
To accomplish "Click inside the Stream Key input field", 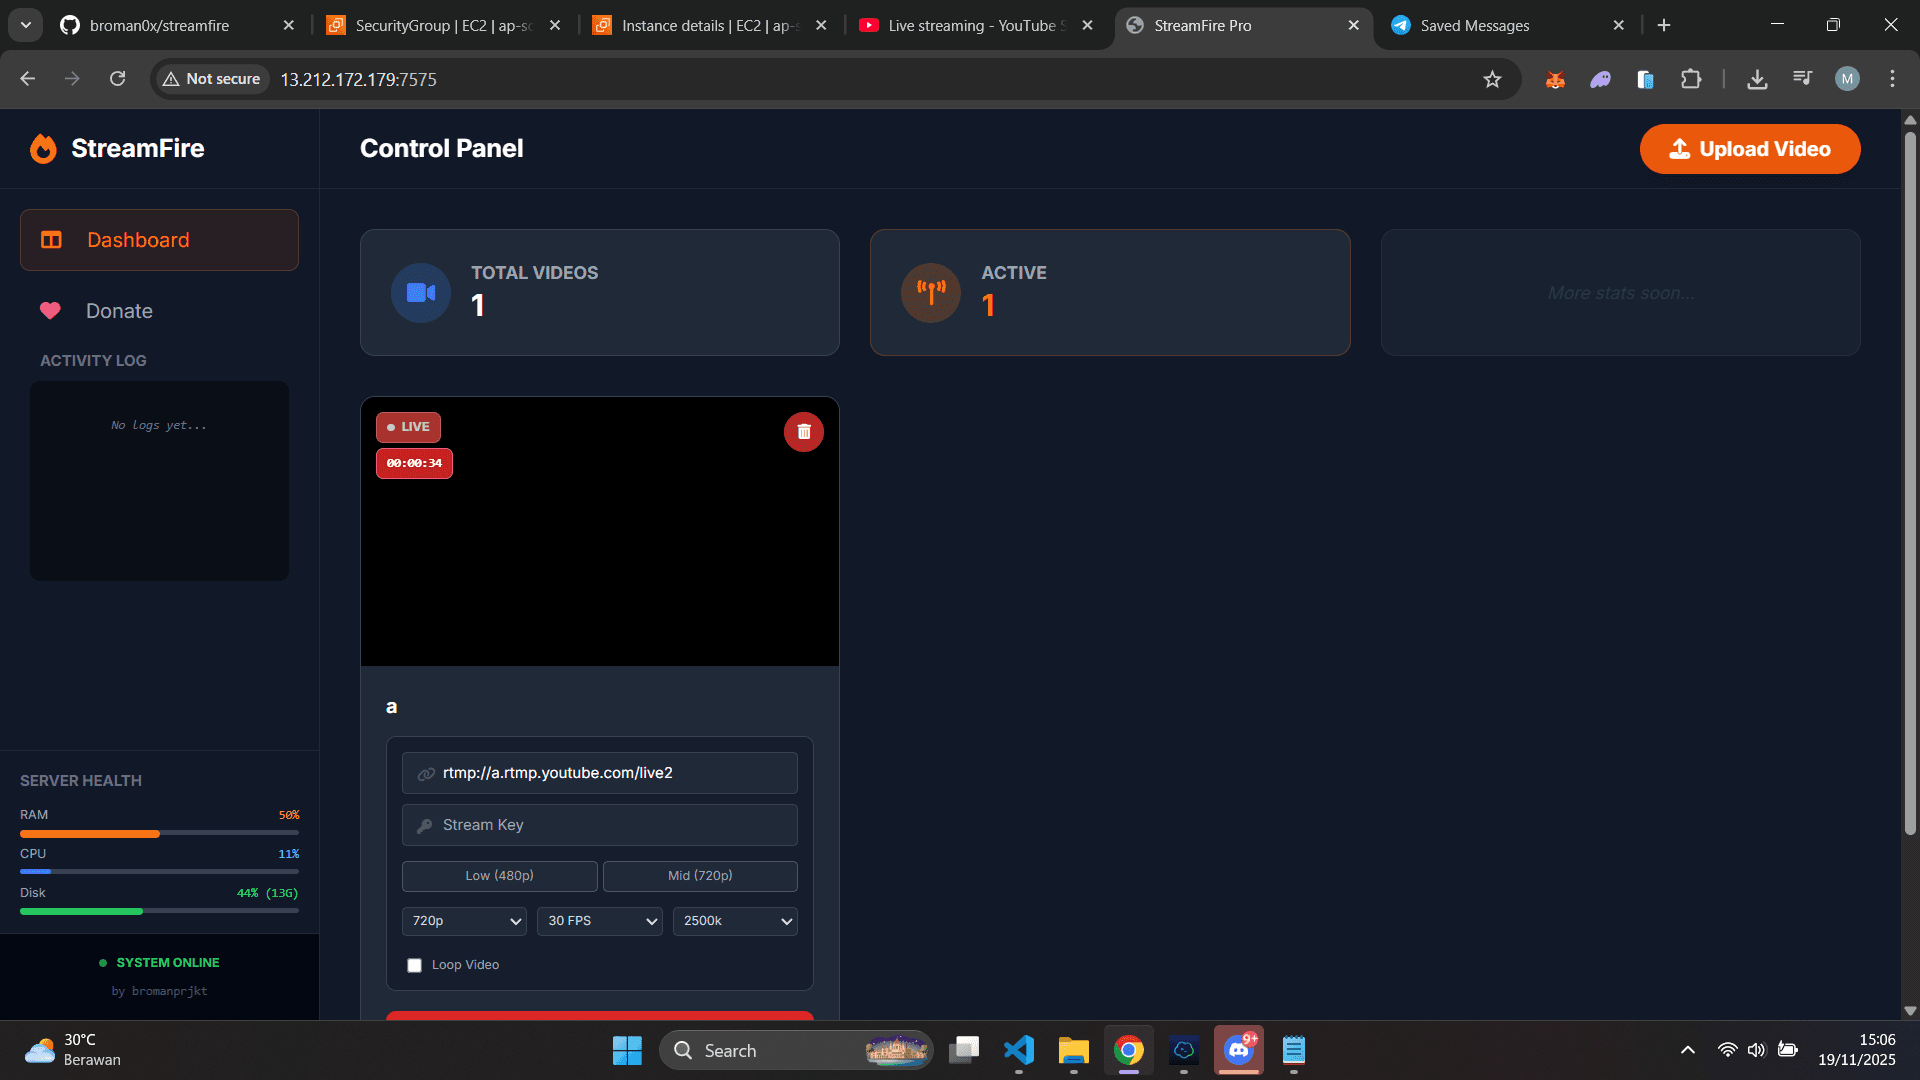I will (x=599, y=825).
